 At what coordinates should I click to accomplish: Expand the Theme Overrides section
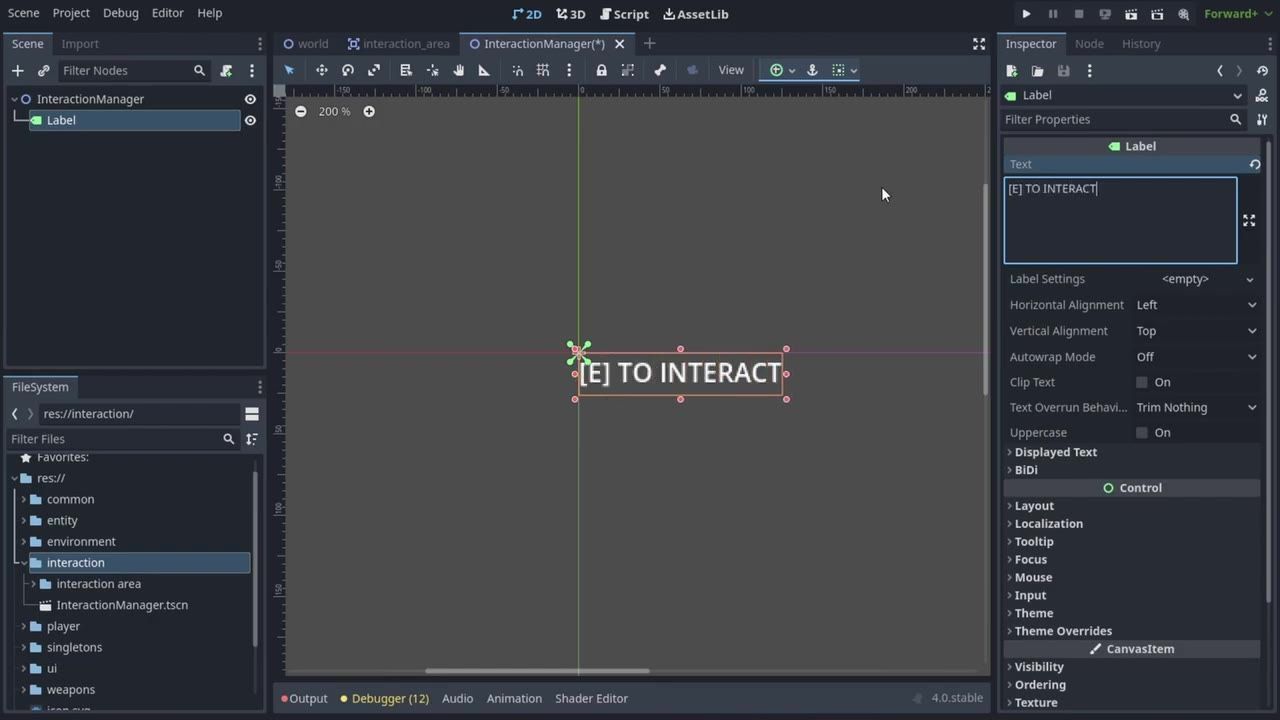tap(1062, 631)
